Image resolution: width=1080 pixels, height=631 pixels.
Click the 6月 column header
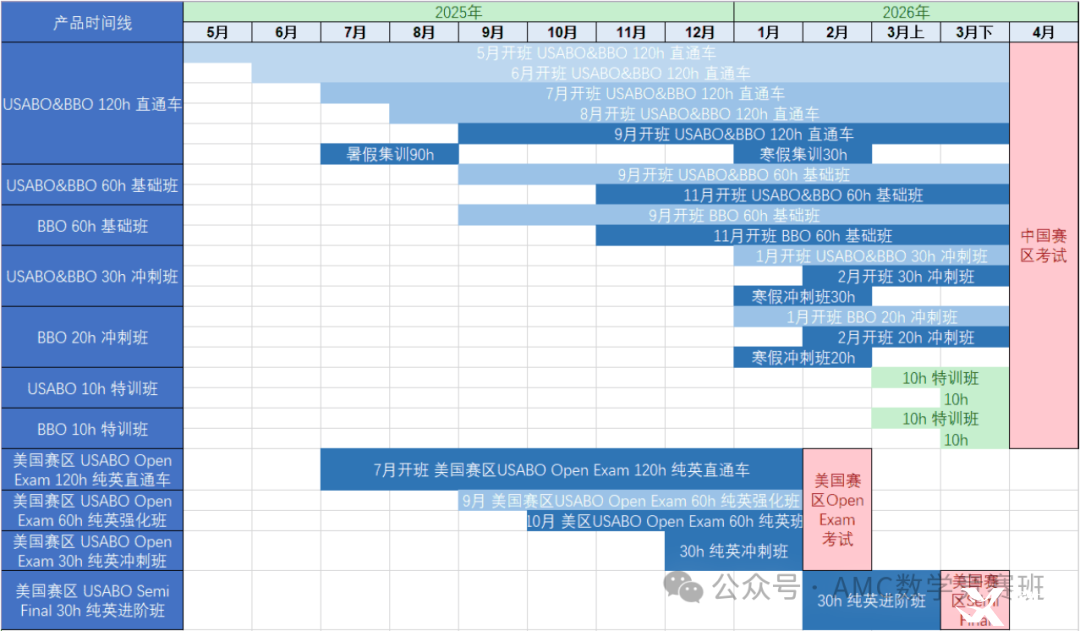click(x=287, y=32)
